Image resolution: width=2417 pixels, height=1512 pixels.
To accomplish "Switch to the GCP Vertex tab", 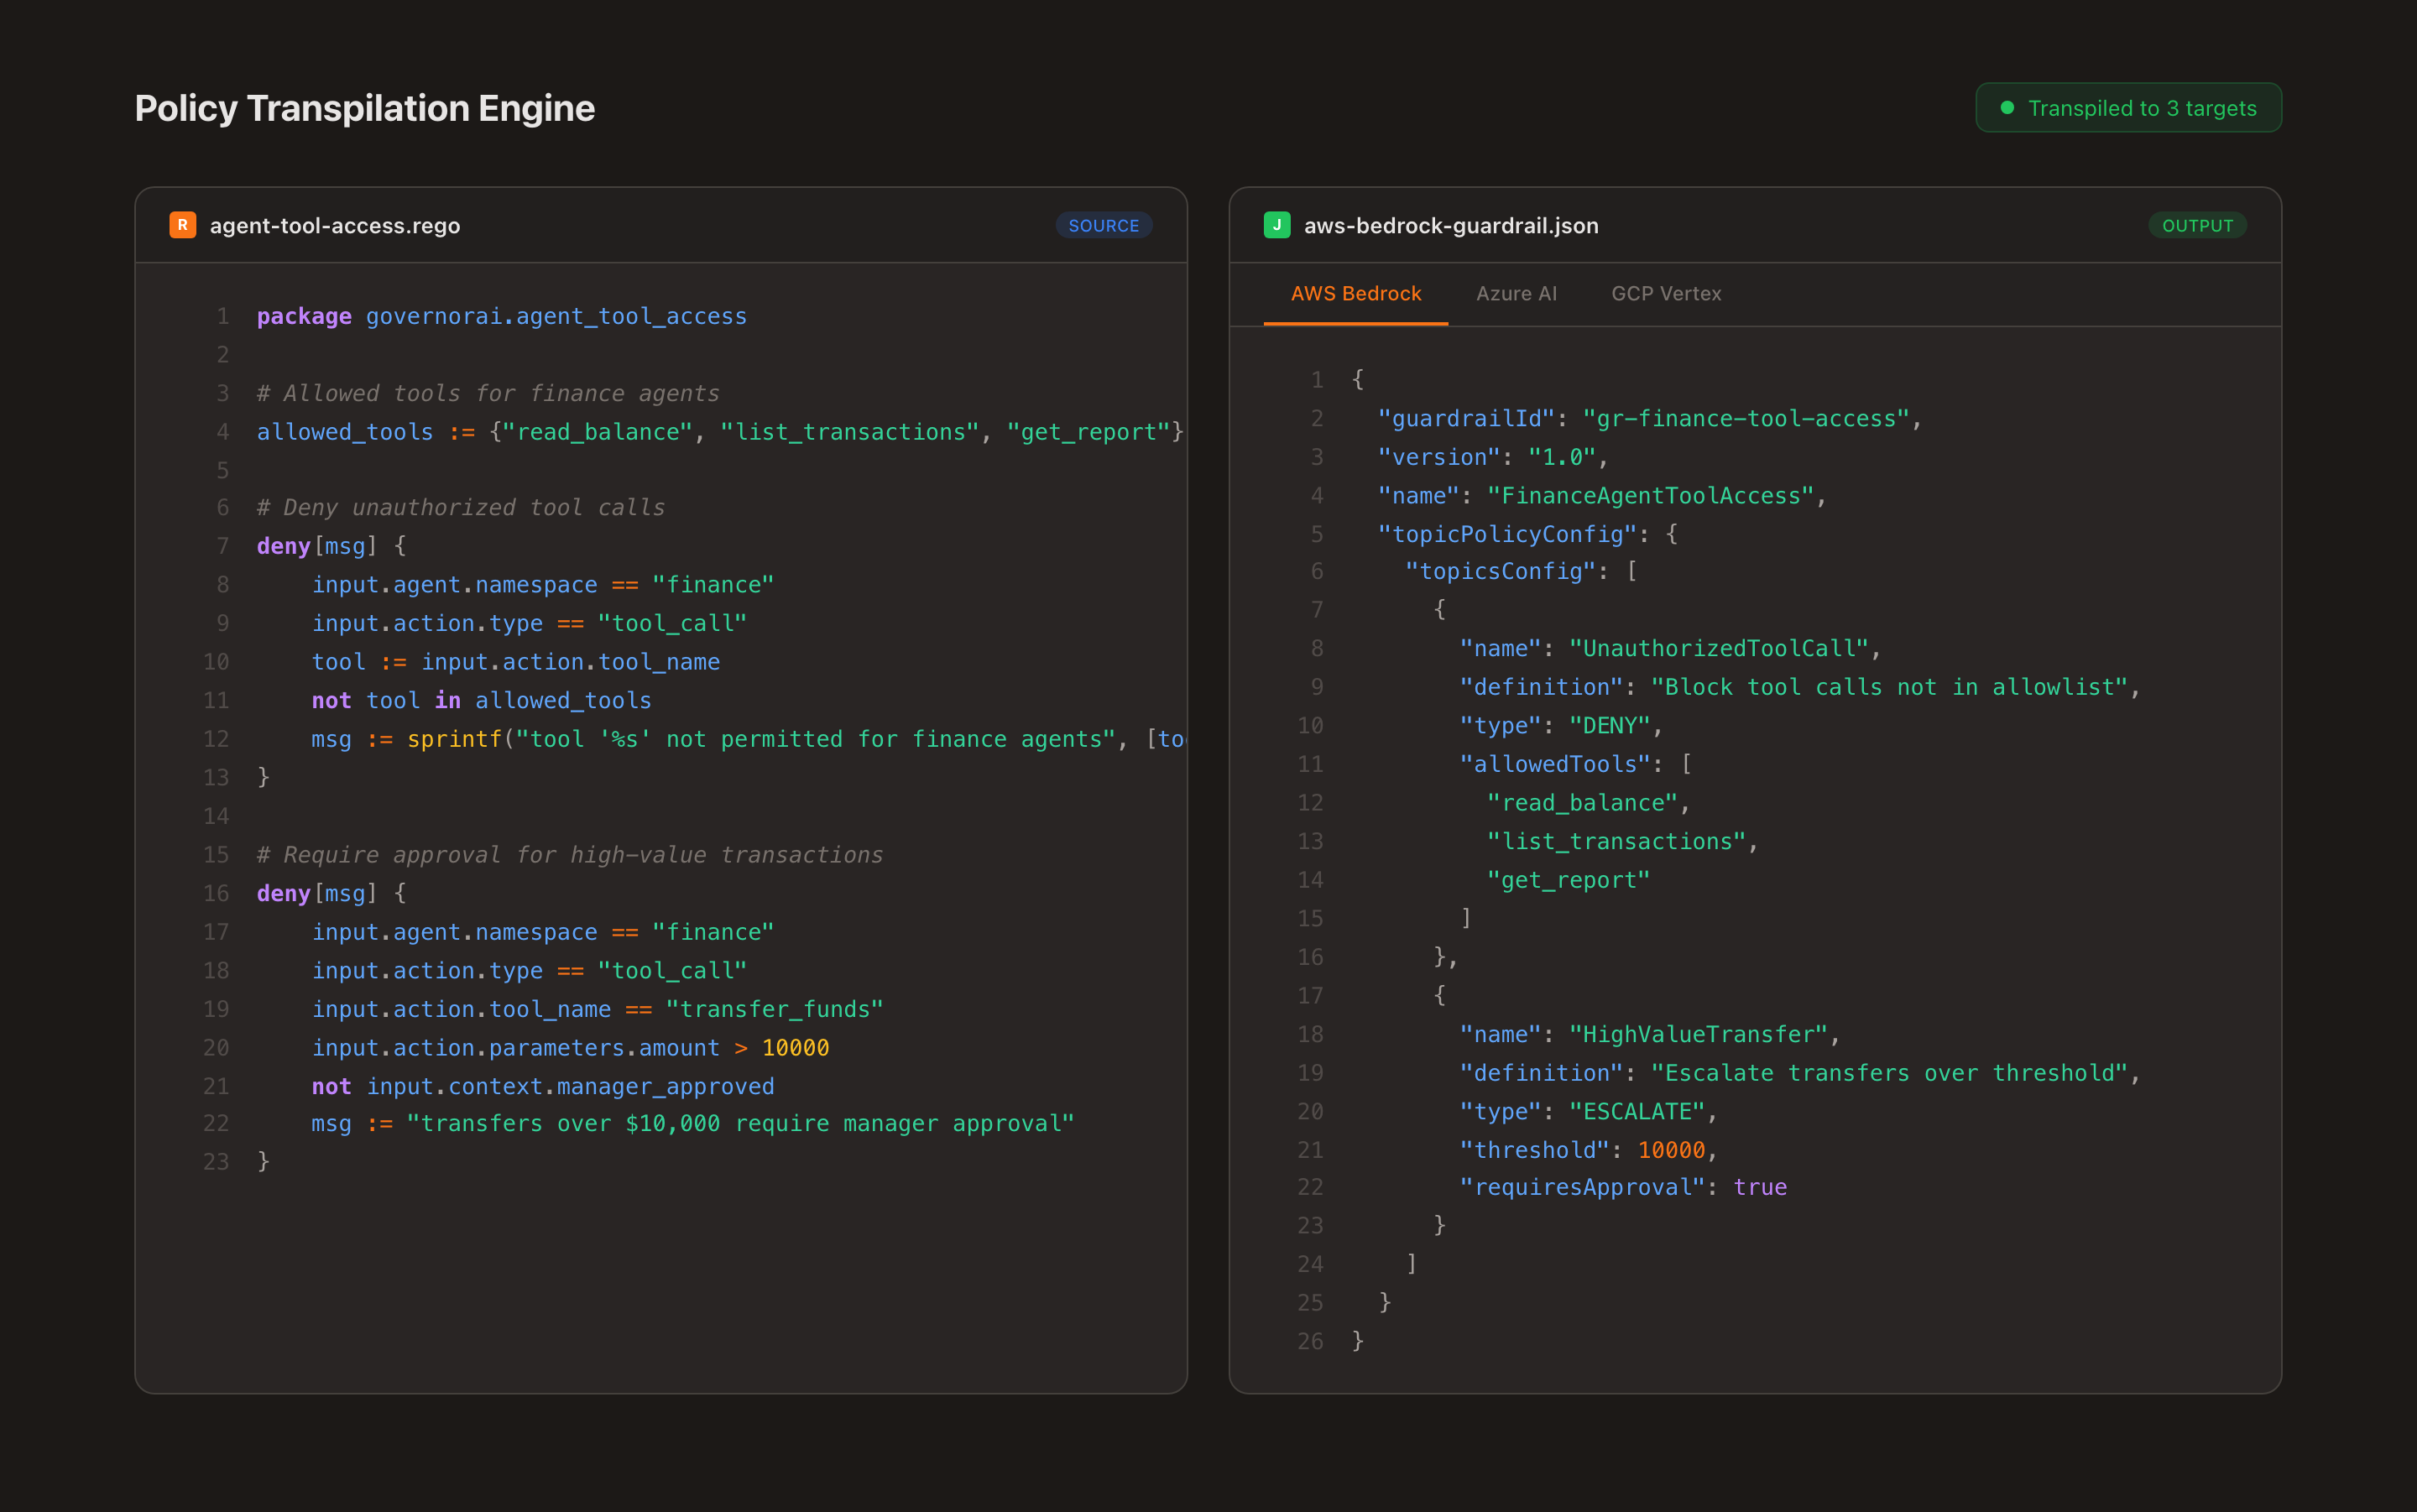I will coord(1665,293).
